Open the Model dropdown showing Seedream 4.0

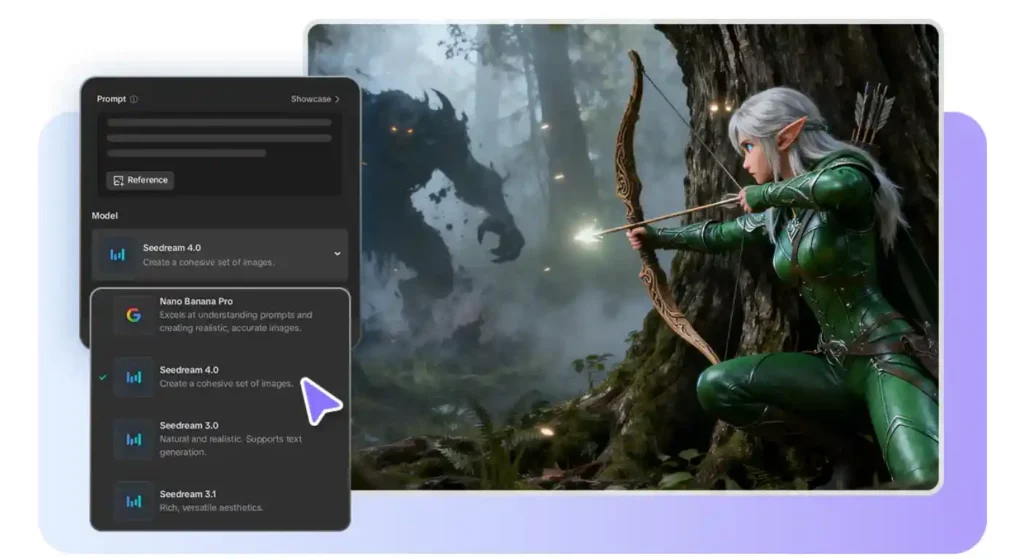point(220,254)
